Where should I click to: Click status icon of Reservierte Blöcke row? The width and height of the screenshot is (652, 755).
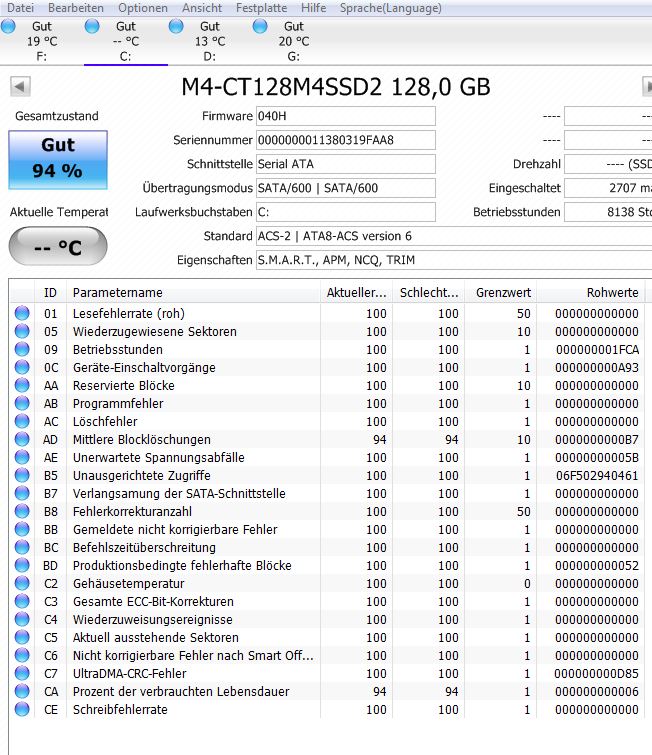22,385
